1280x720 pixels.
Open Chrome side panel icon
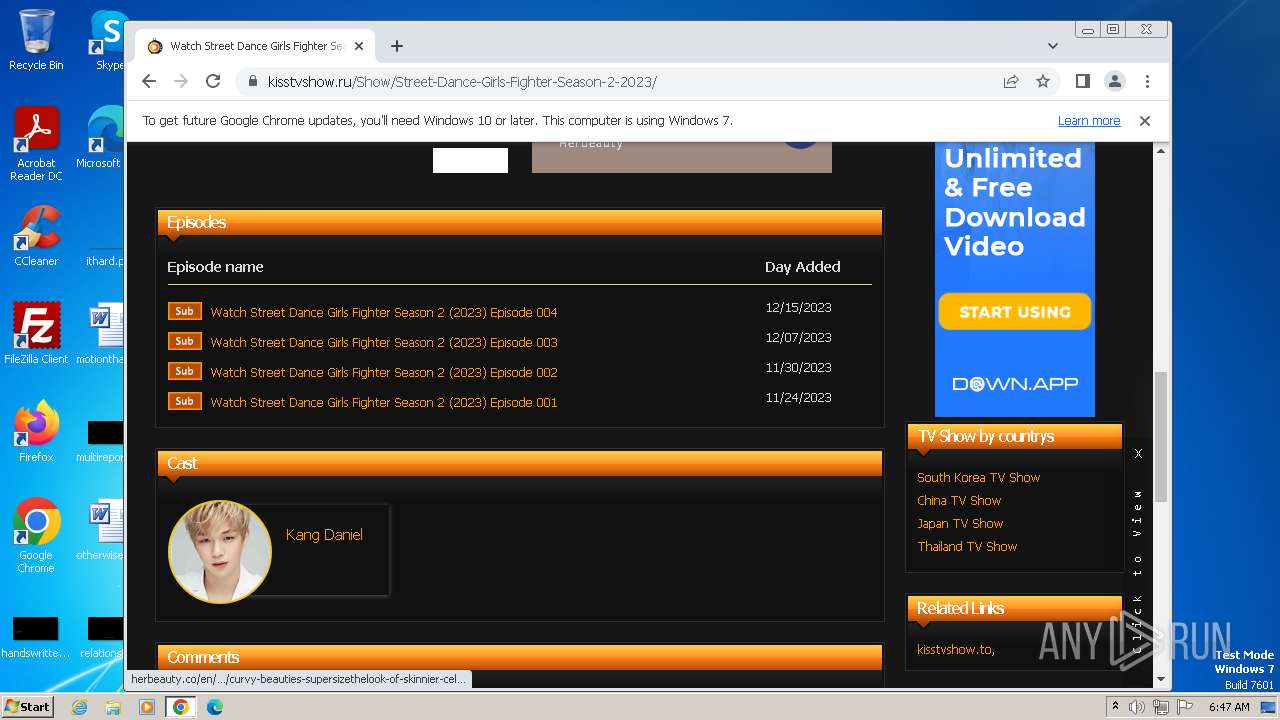coord(1082,81)
